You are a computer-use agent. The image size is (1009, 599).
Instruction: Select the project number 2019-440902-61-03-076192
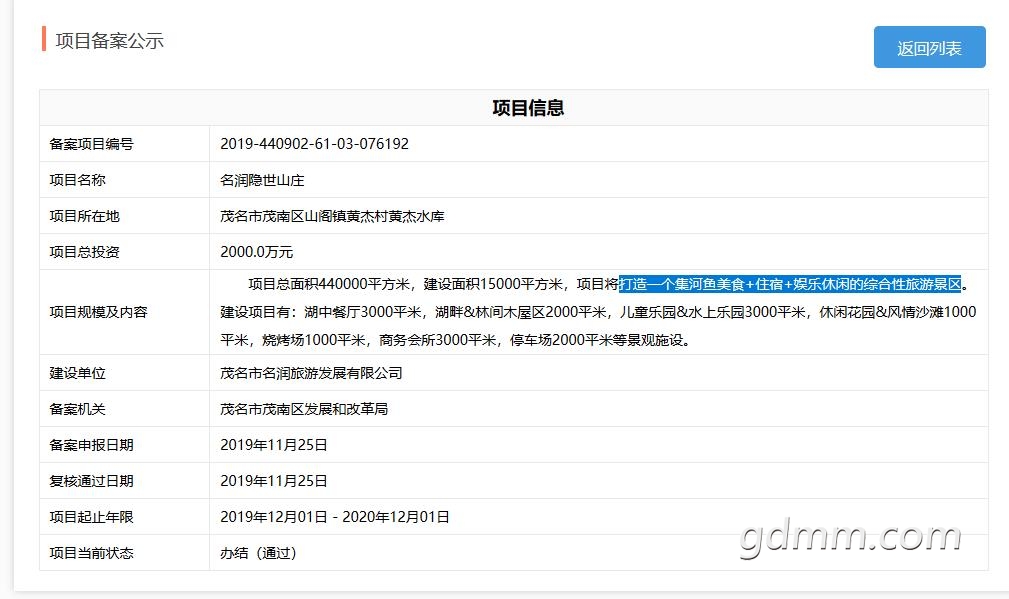[314, 144]
